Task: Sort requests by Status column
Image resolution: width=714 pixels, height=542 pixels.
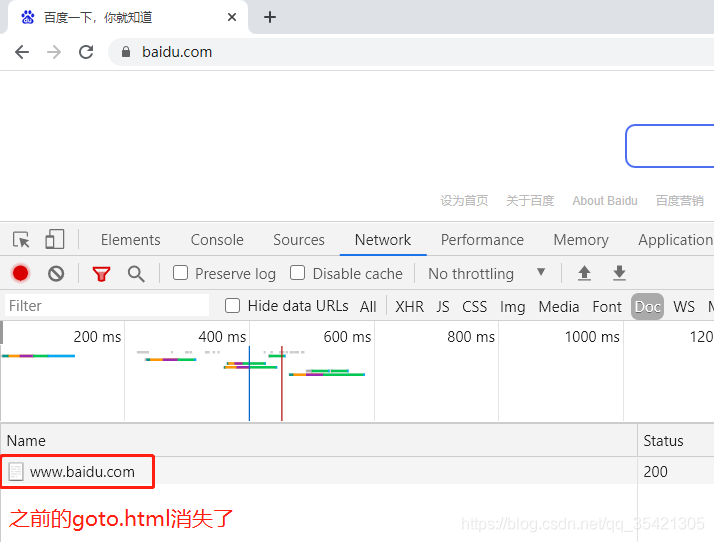Action: 676,440
